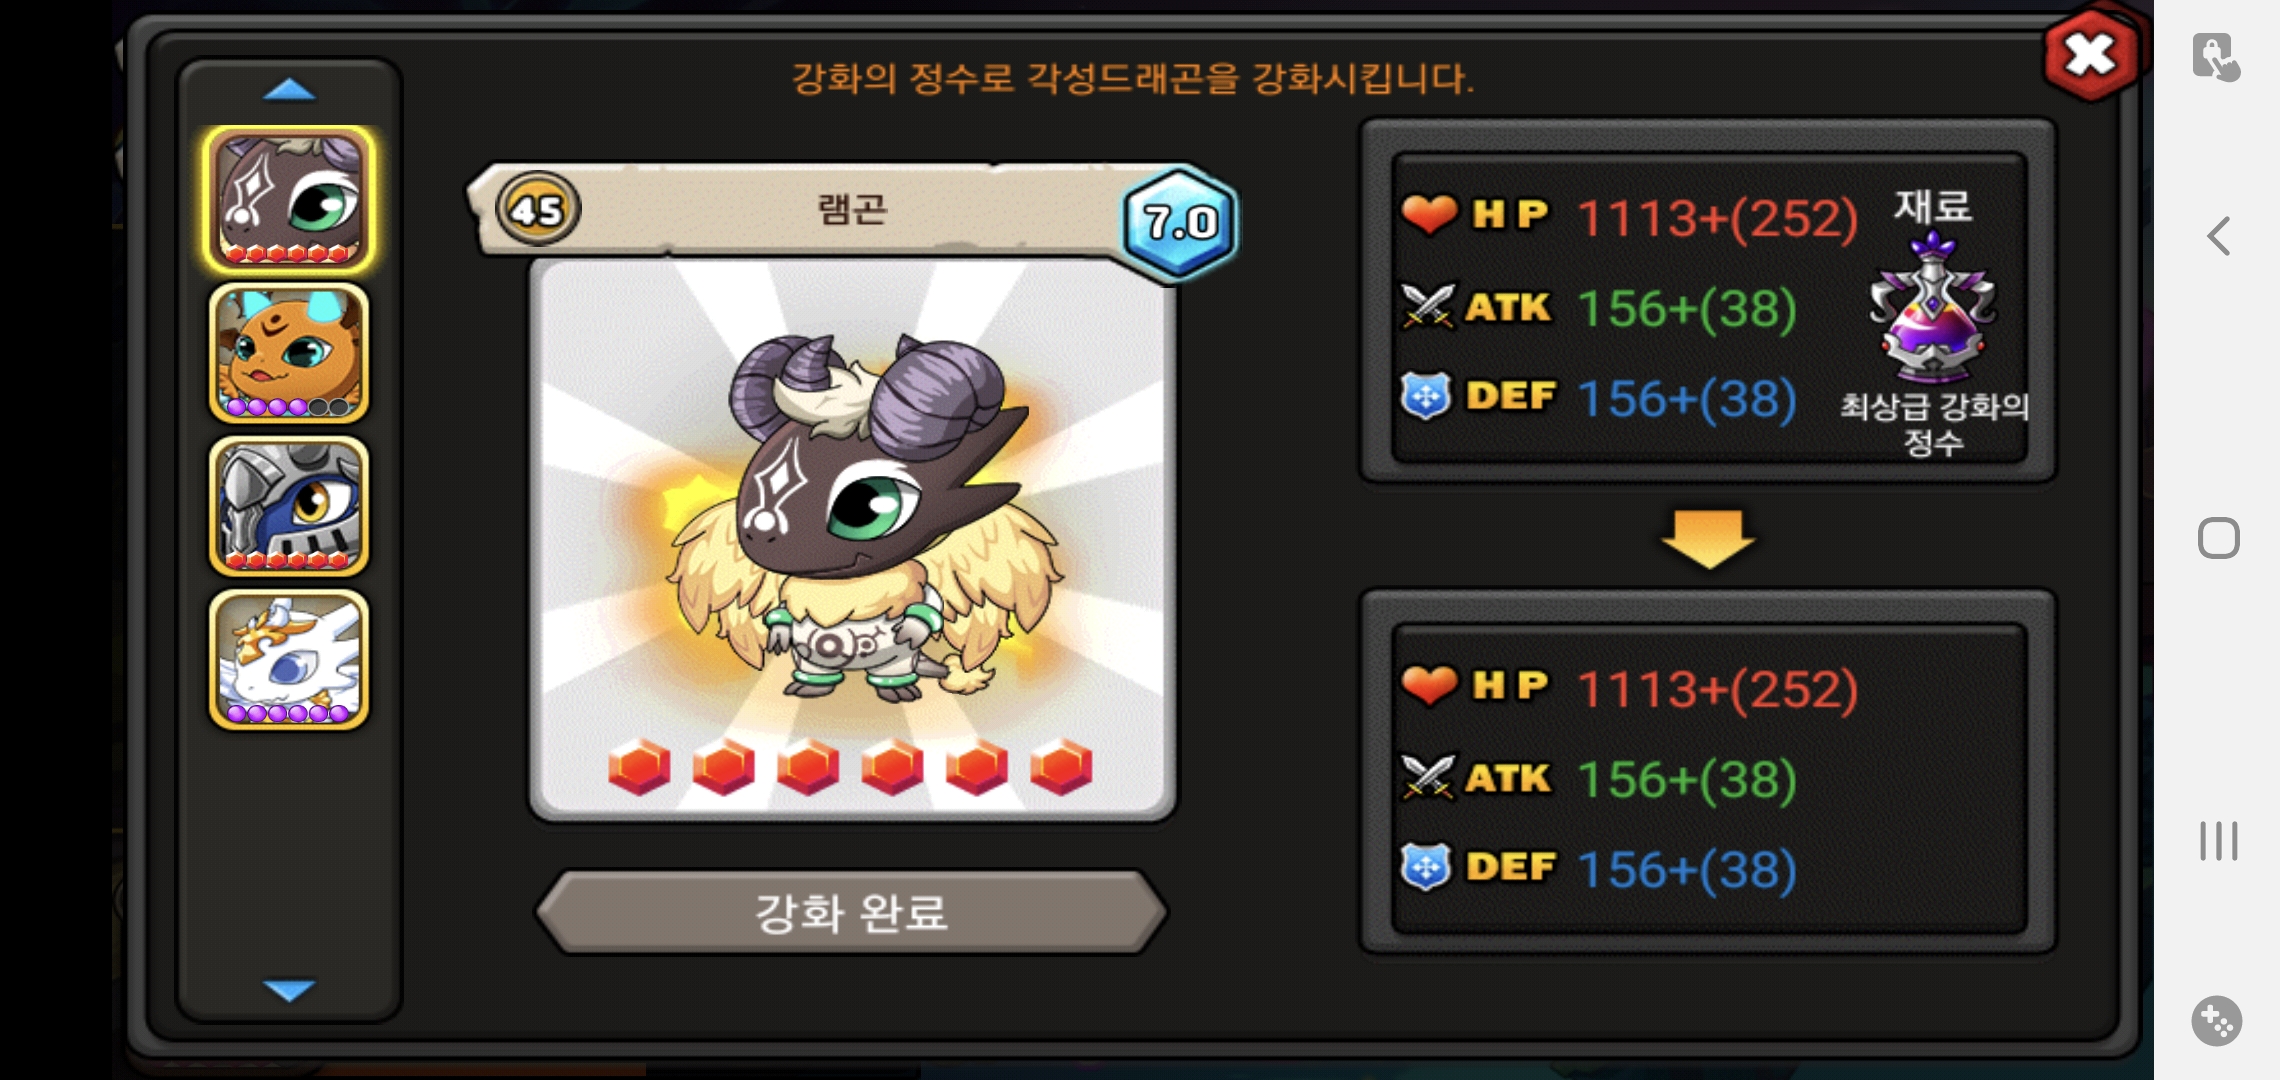
Task: Tap the 7.0 hexagon grade badge
Action: (x=1180, y=222)
